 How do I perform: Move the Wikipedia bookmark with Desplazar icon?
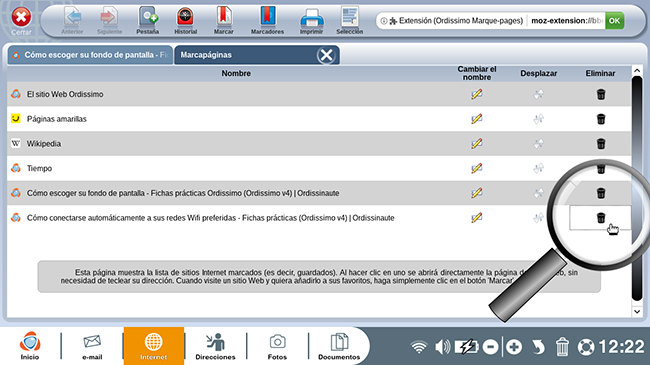click(x=538, y=144)
